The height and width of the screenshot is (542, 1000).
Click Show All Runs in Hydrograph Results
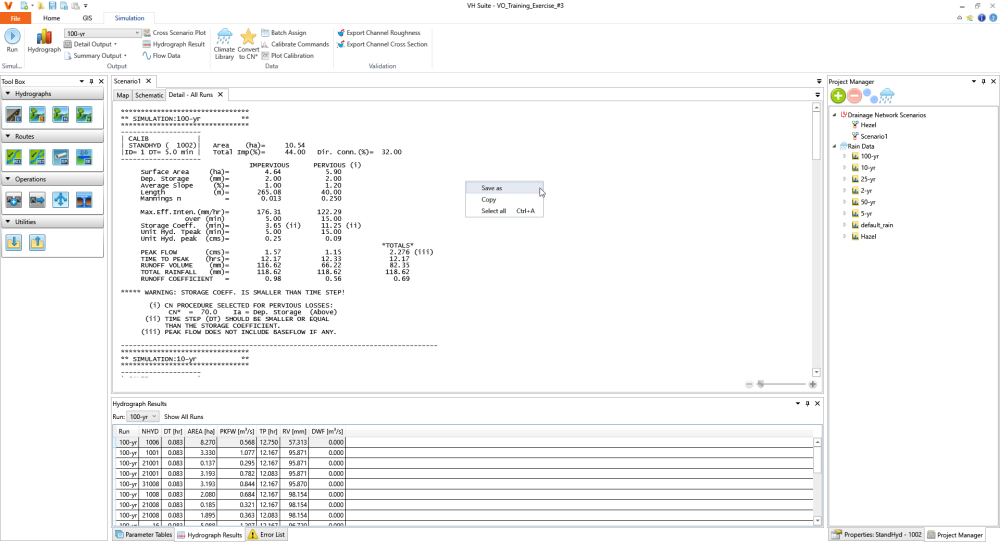184,416
